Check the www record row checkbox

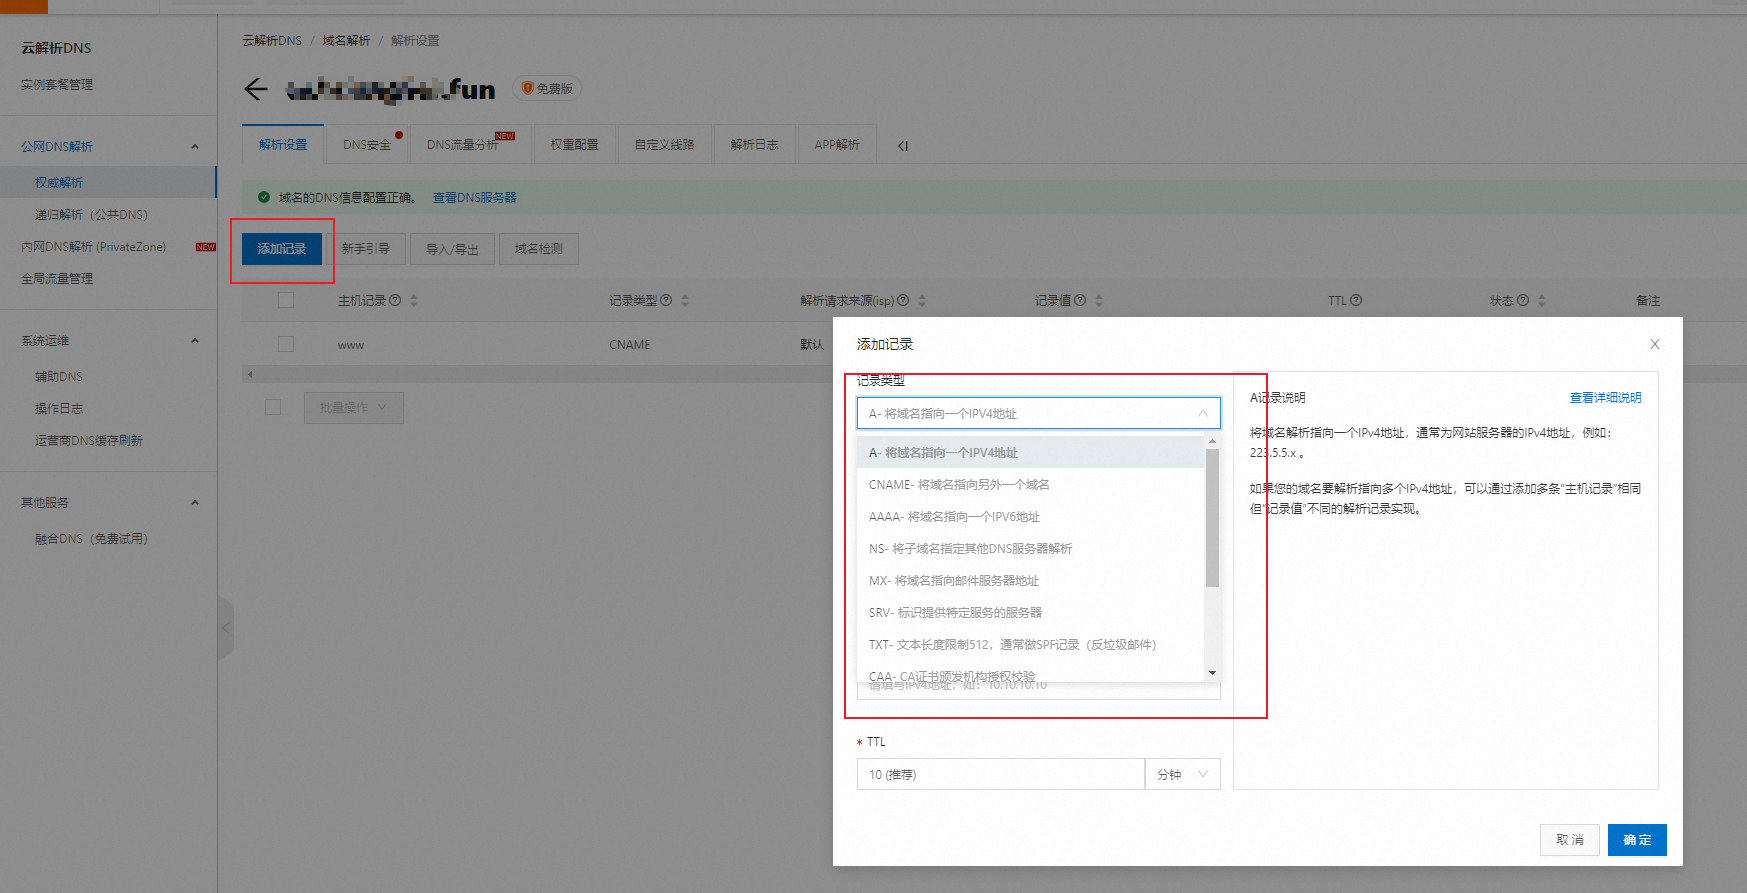[x=286, y=344]
